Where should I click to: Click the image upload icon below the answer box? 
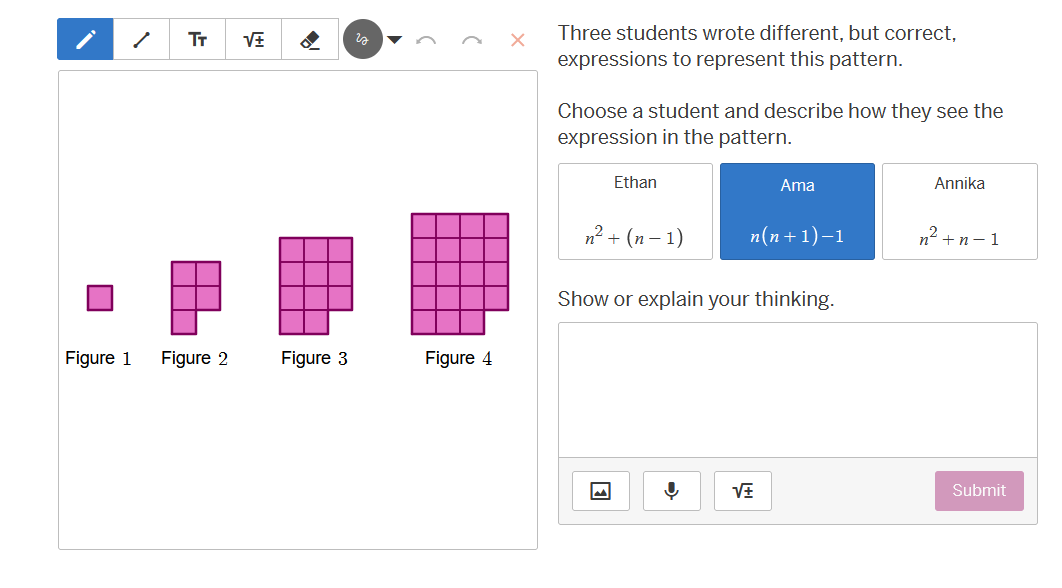(600, 490)
